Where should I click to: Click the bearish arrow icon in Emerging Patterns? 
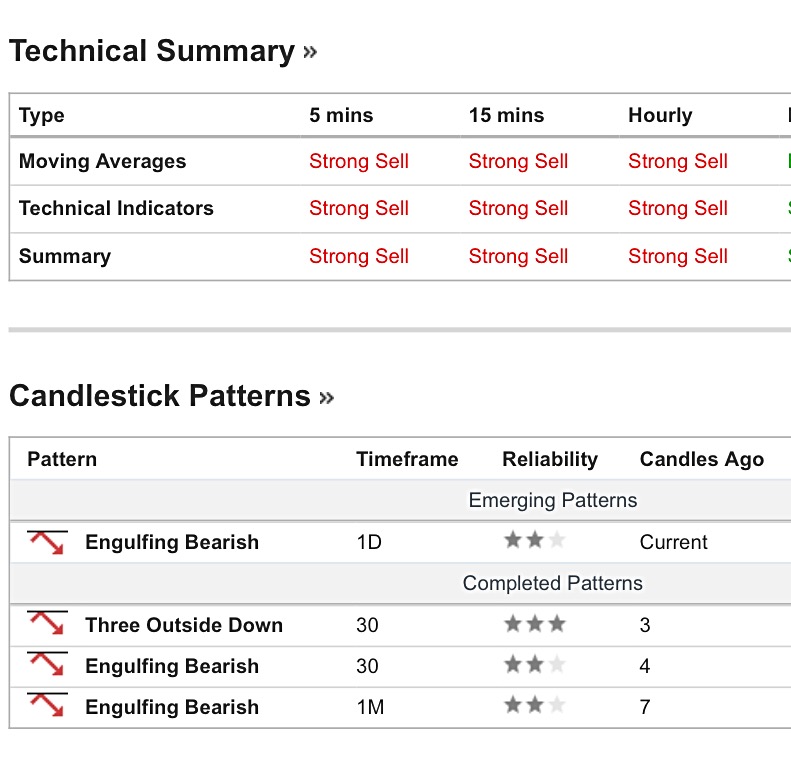pos(46,543)
